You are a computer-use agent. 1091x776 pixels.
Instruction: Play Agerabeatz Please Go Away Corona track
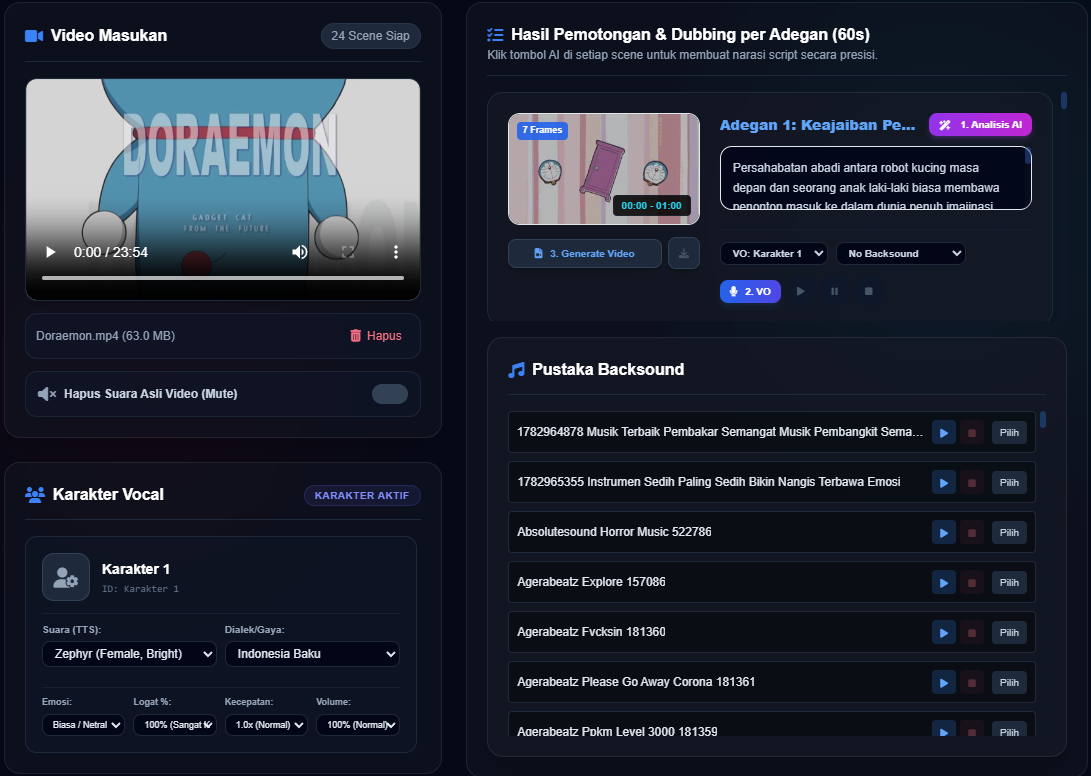coord(943,683)
